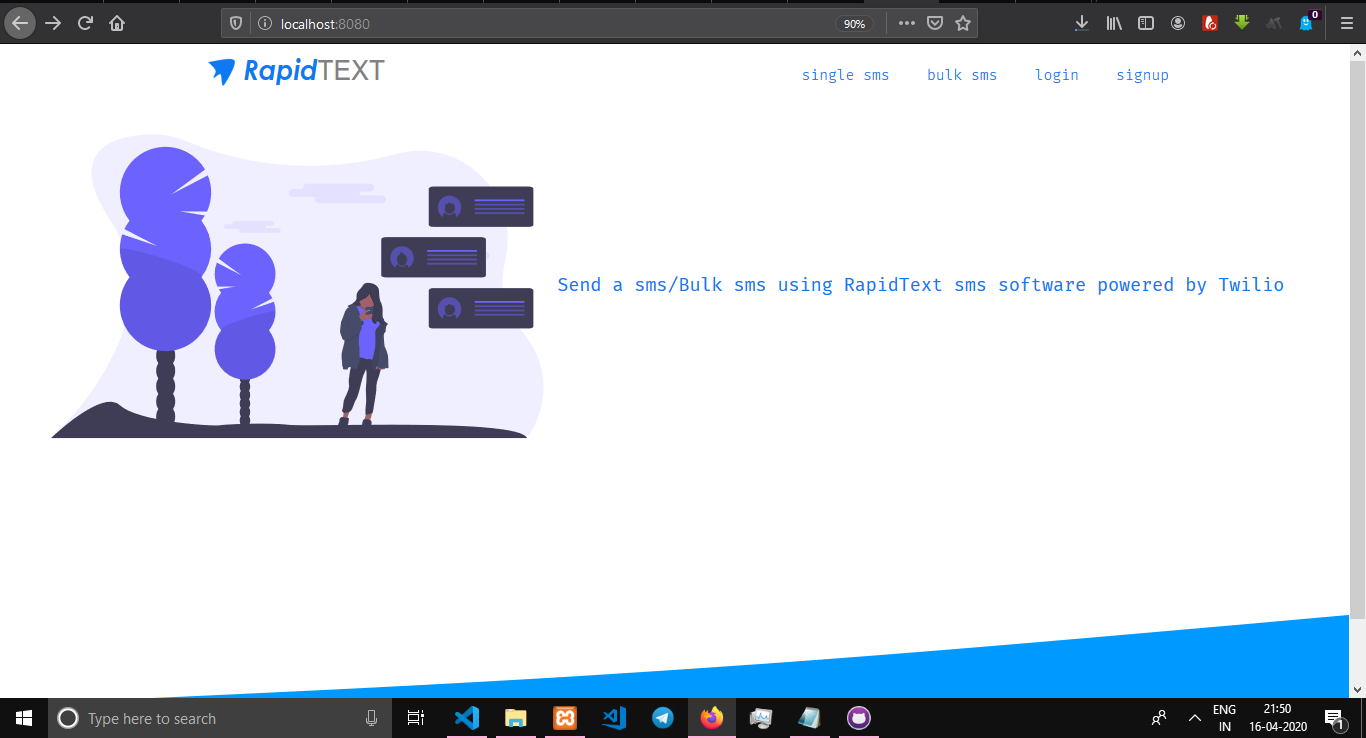Open the green download arrow extension
The image size is (1366, 738).
pos(1242,22)
